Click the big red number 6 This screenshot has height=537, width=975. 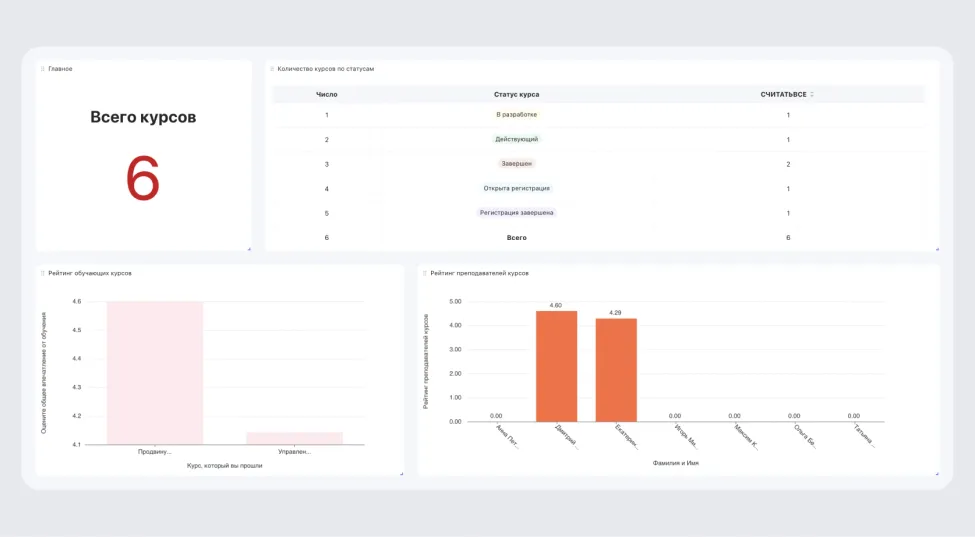pyautogui.click(x=143, y=180)
